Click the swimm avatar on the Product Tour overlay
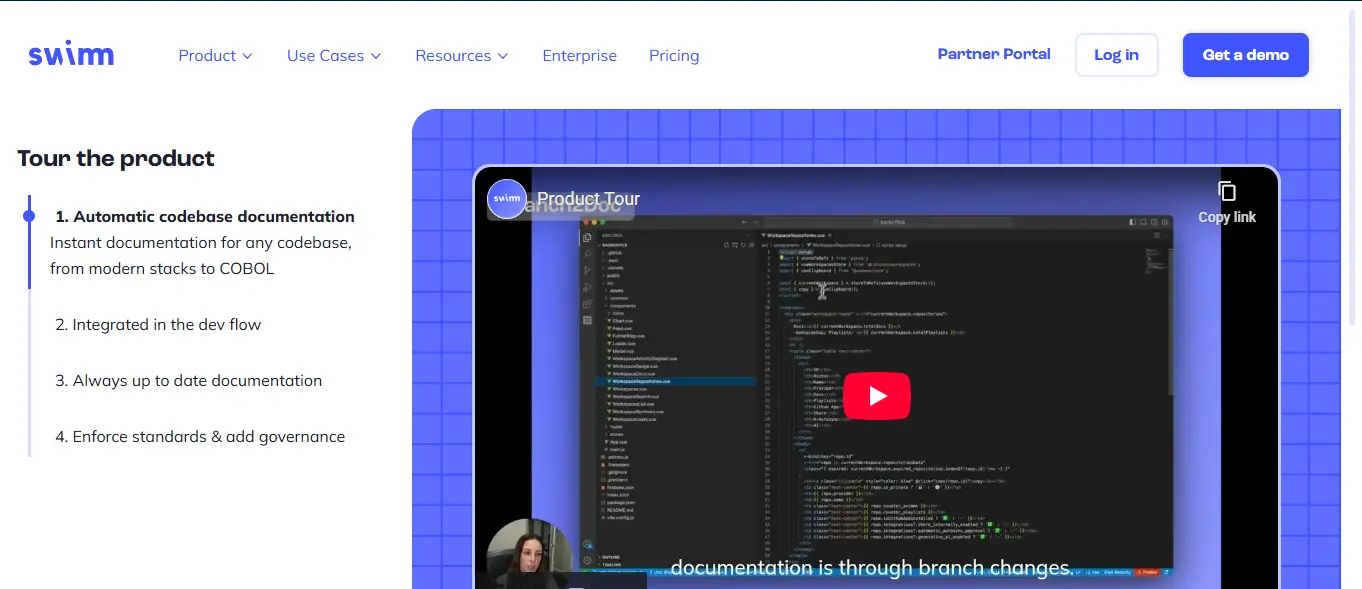Screen dimensions: 1362x589 point(507,199)
